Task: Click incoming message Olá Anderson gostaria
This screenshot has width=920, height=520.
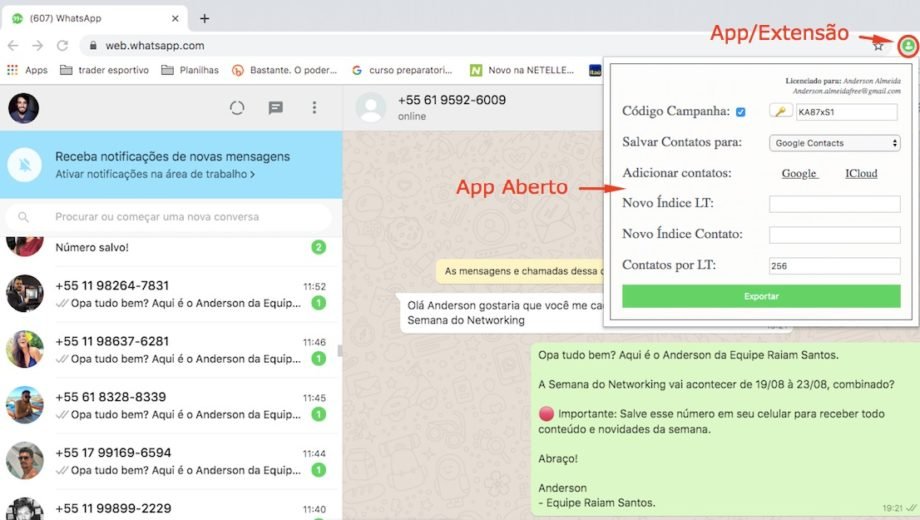Action: point(505,313)
